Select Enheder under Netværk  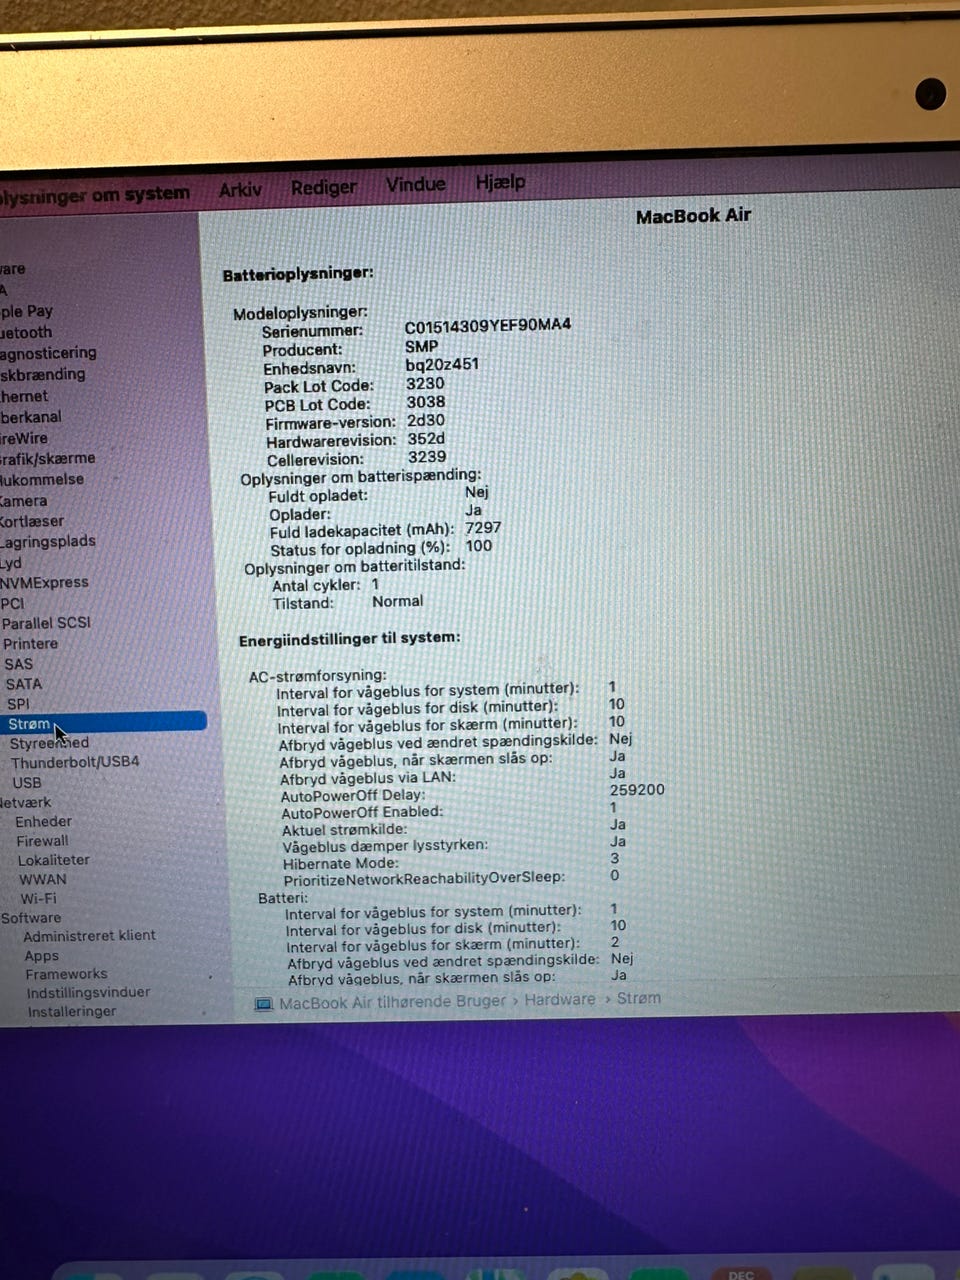[43, 821]
